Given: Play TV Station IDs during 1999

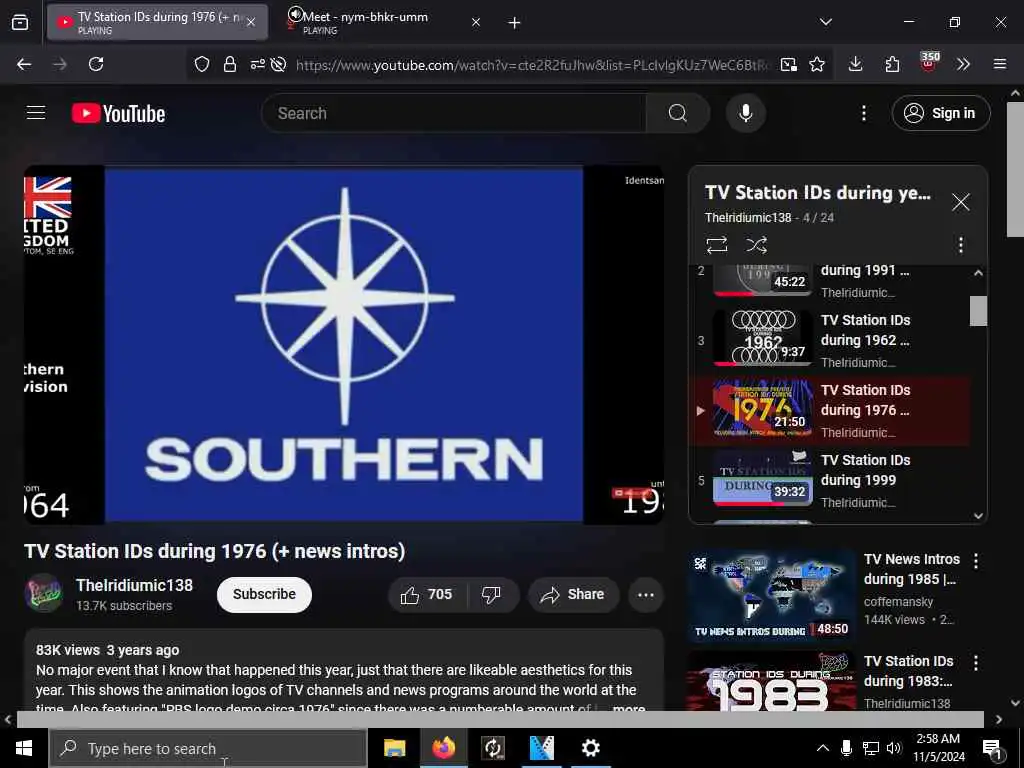Looking at the screenshot, I should coord(829,480).
